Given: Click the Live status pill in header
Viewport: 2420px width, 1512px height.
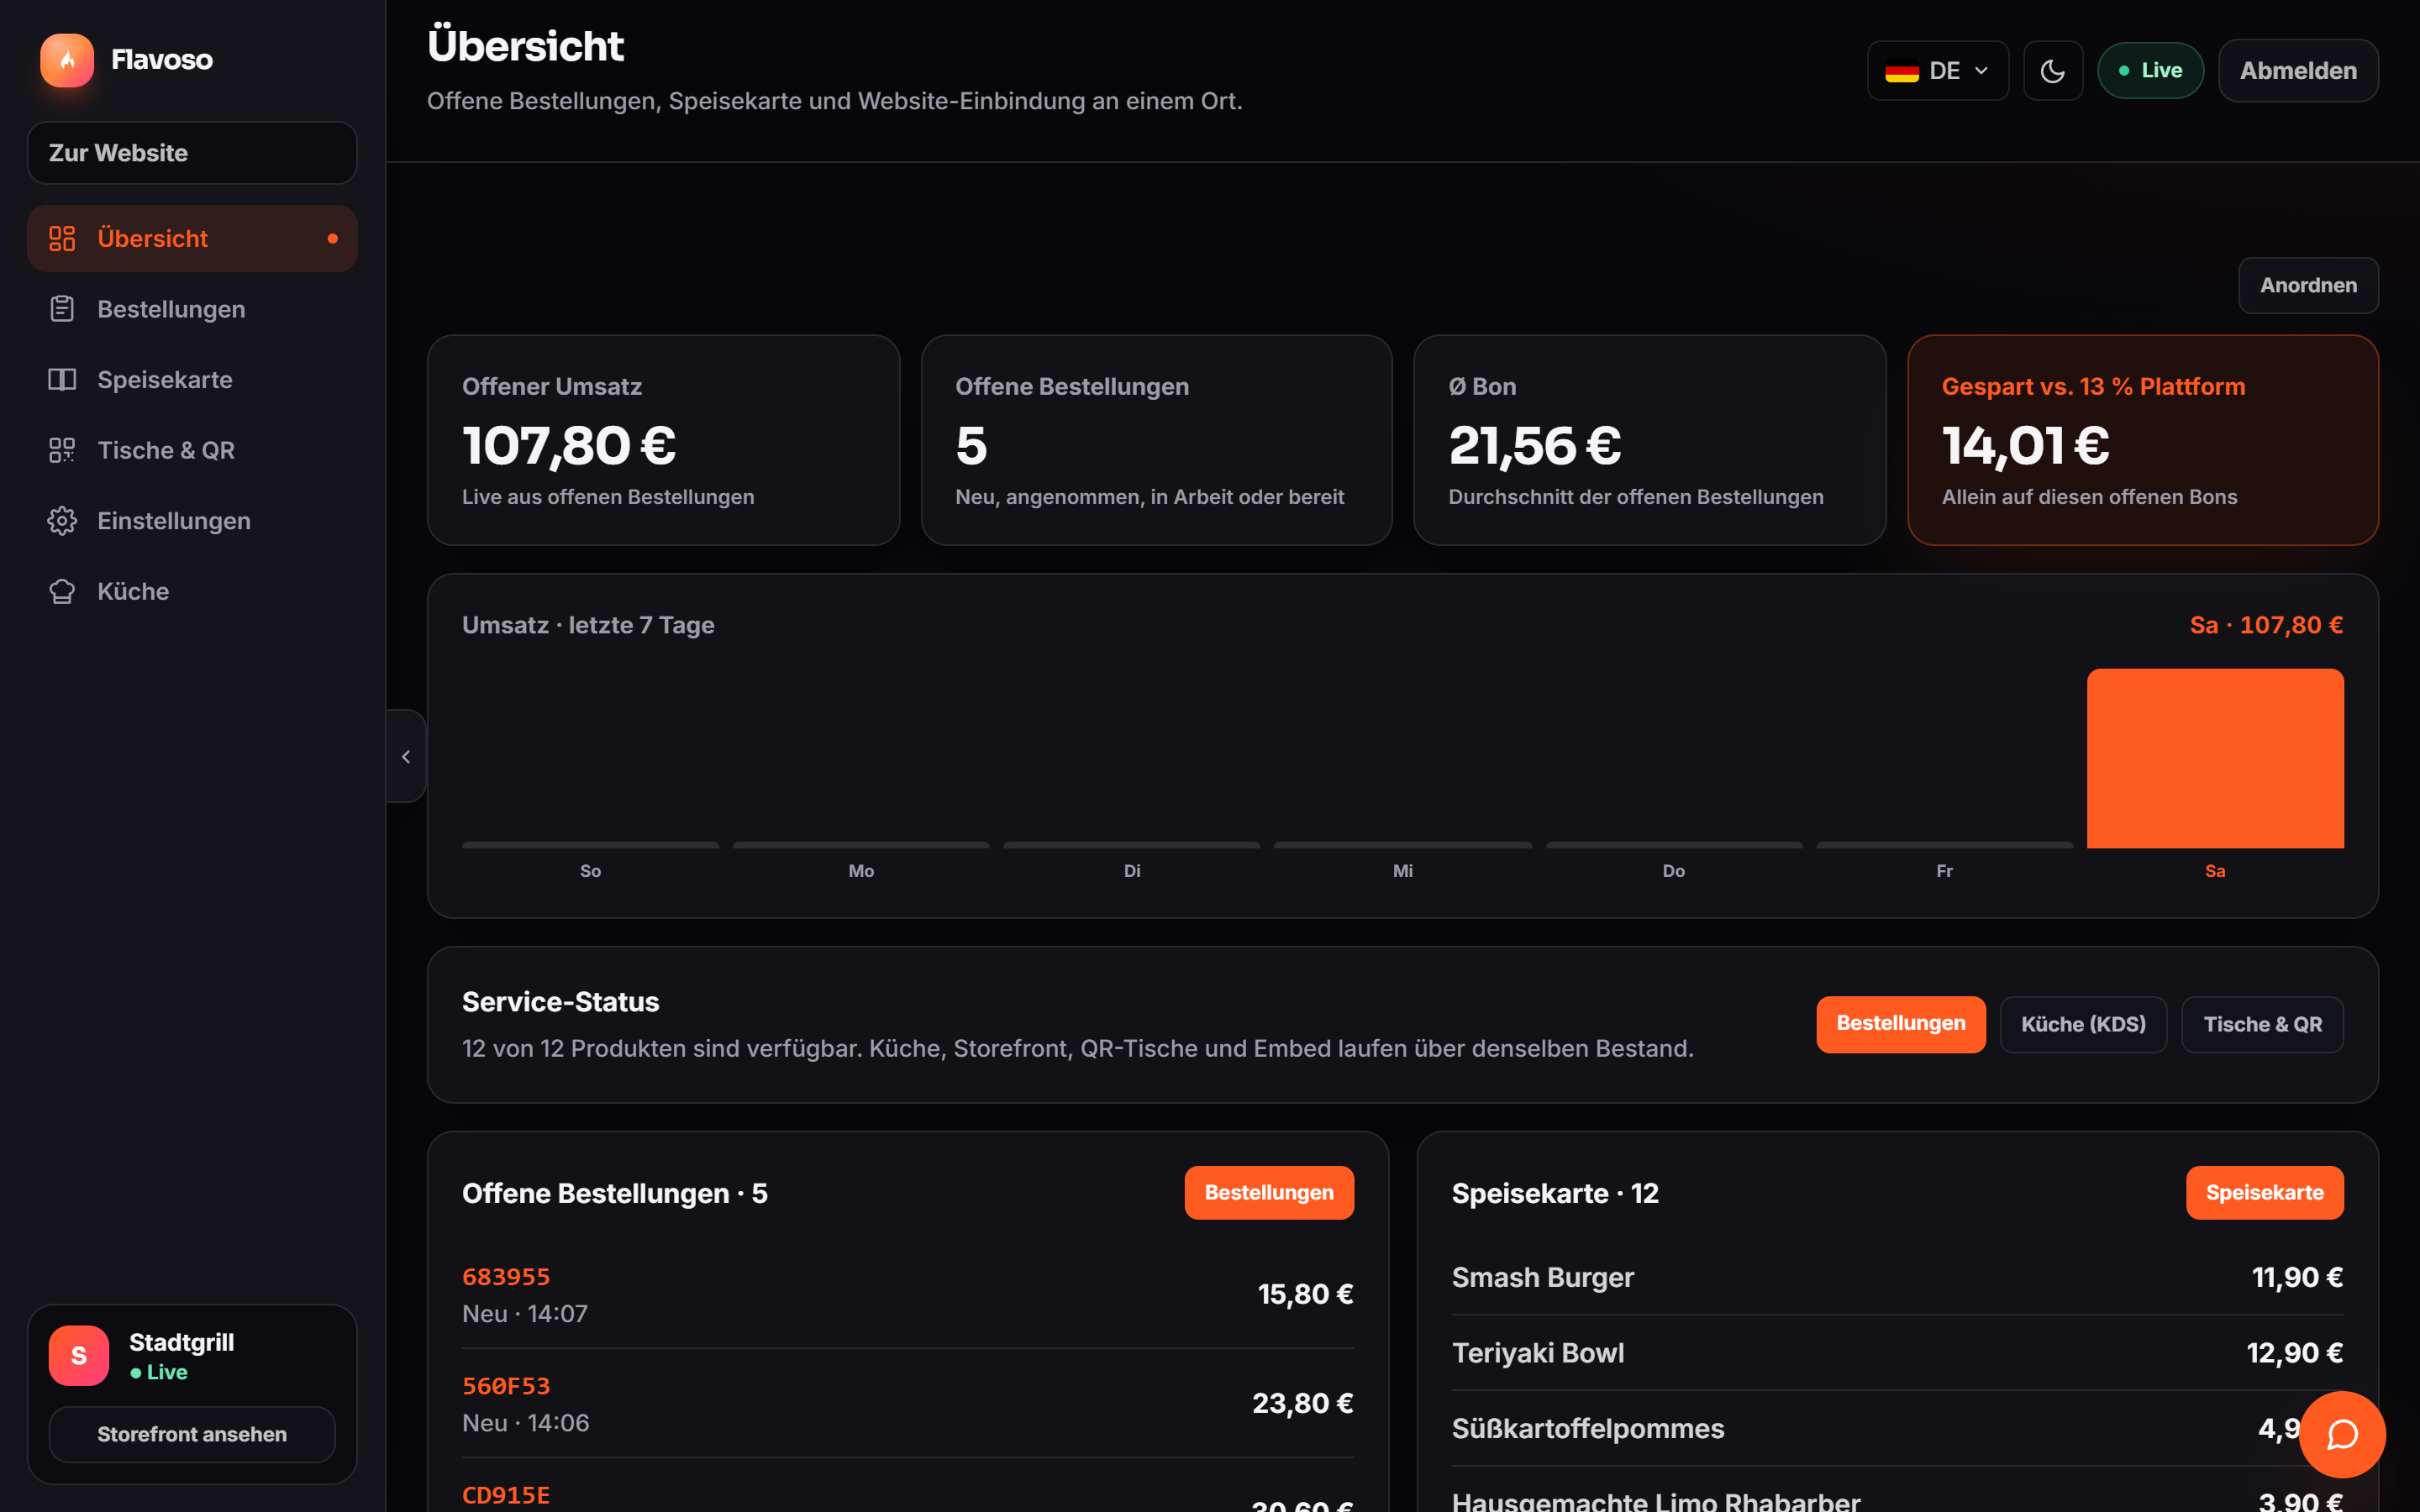Looking at the screenshot, I should click(2150, 71).
